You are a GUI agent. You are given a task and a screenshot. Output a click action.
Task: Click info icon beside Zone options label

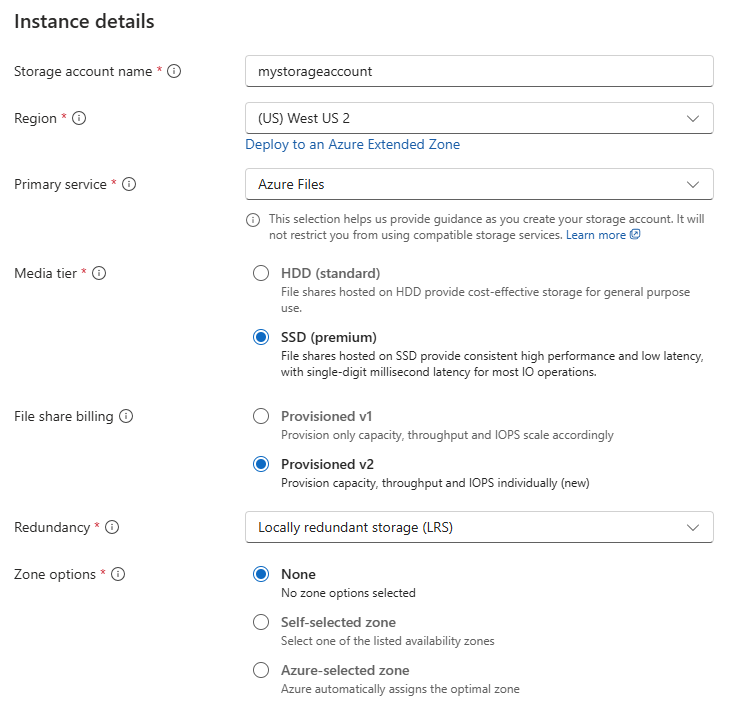point(118,574)
